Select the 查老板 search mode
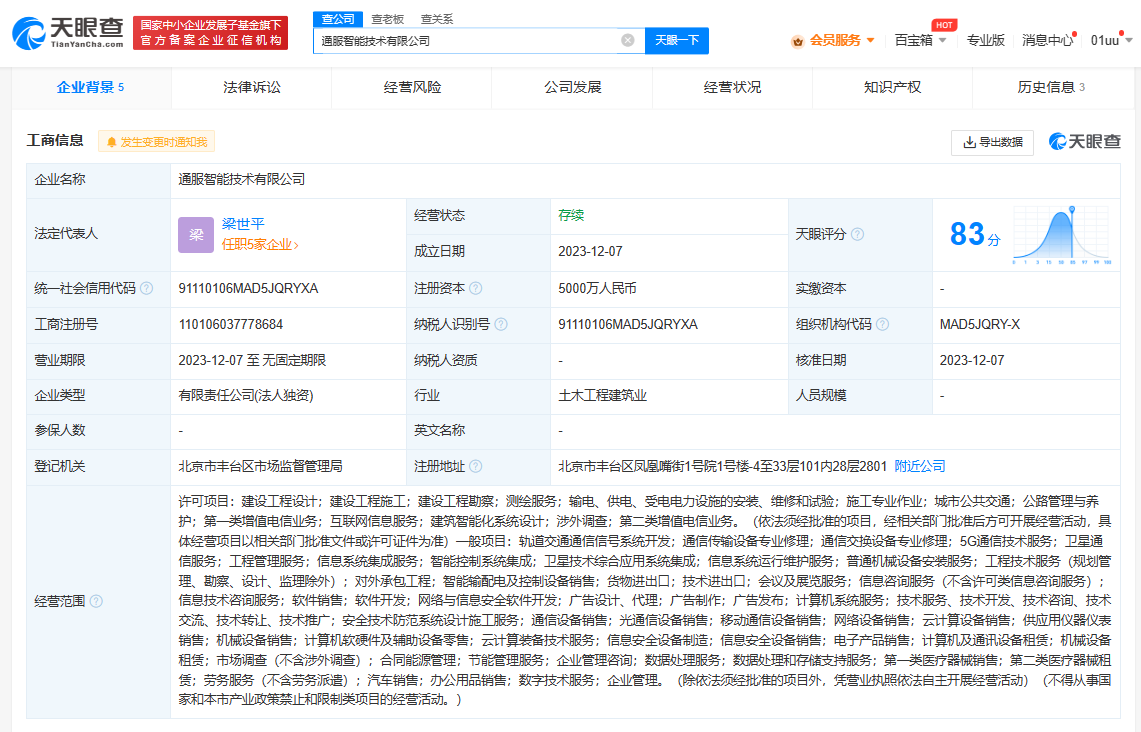The image size is (1141, 732). coord(387,18)
